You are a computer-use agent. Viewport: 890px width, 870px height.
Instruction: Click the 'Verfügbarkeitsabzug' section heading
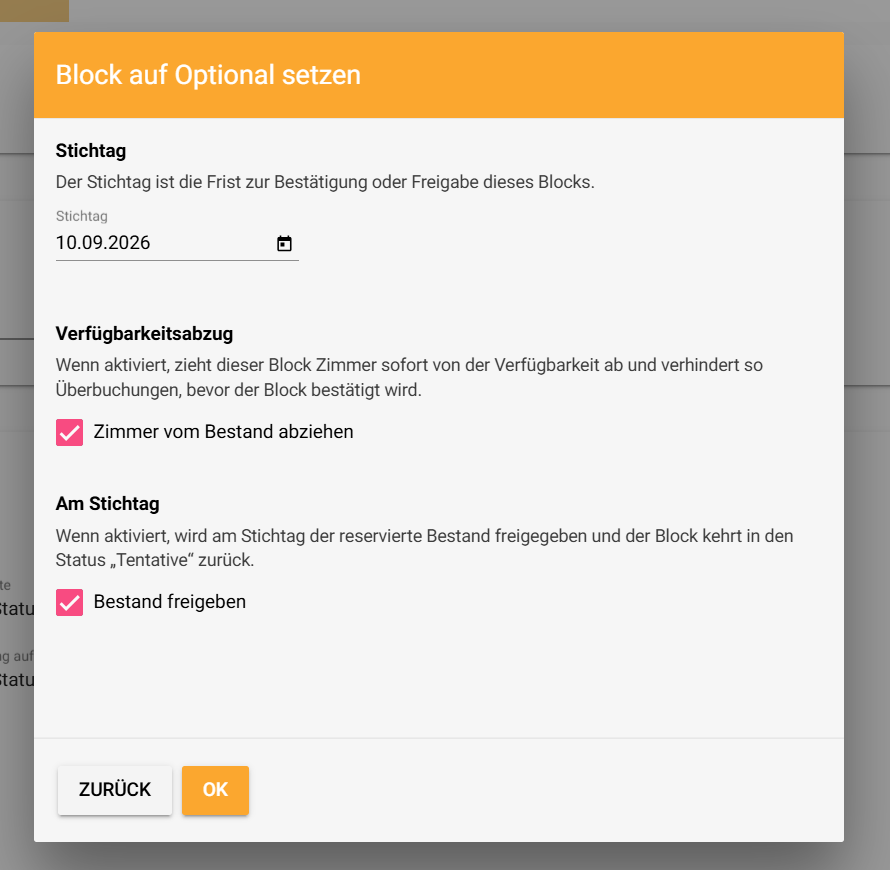click(144, 334)
